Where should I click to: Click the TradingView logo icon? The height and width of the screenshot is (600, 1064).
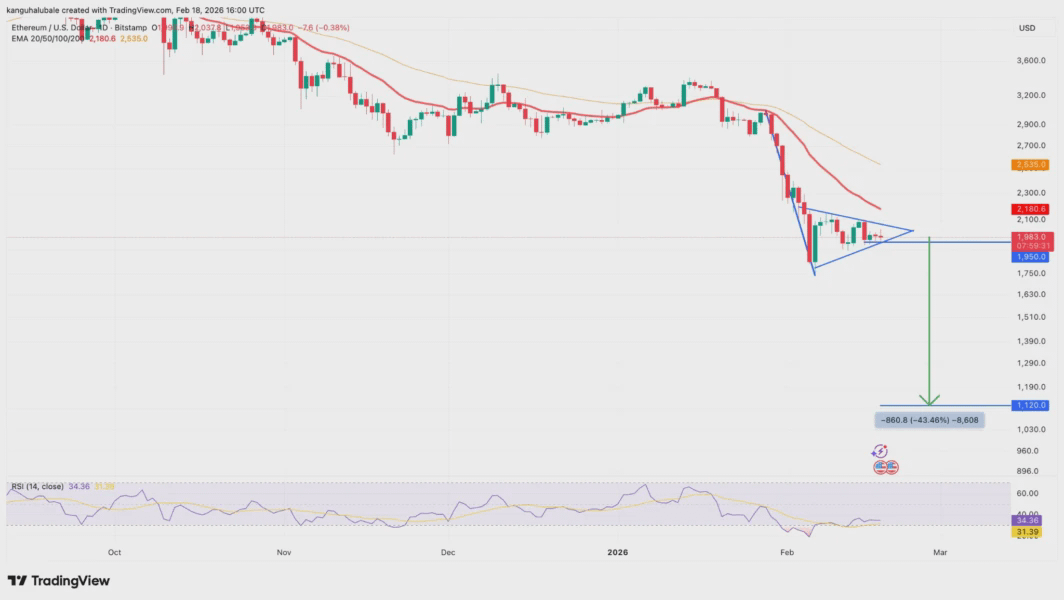(x=17, y=581)
